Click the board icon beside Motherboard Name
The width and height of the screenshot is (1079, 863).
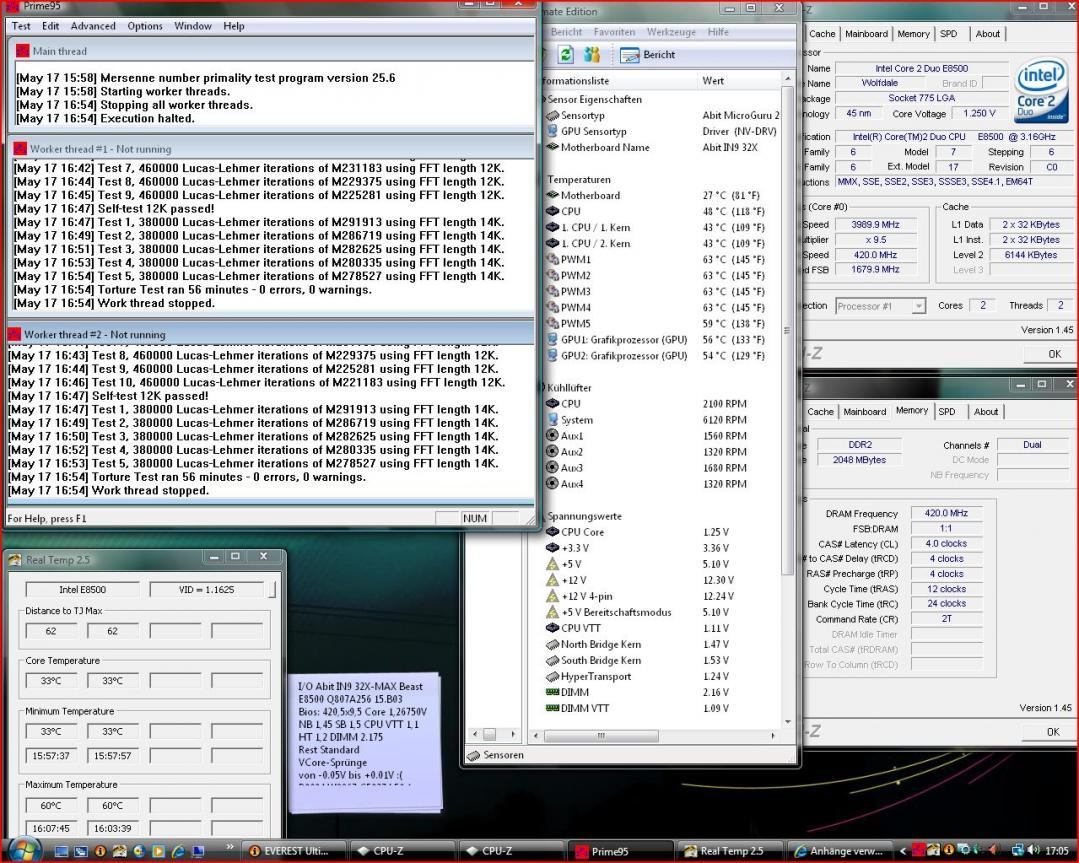(552, 147)
